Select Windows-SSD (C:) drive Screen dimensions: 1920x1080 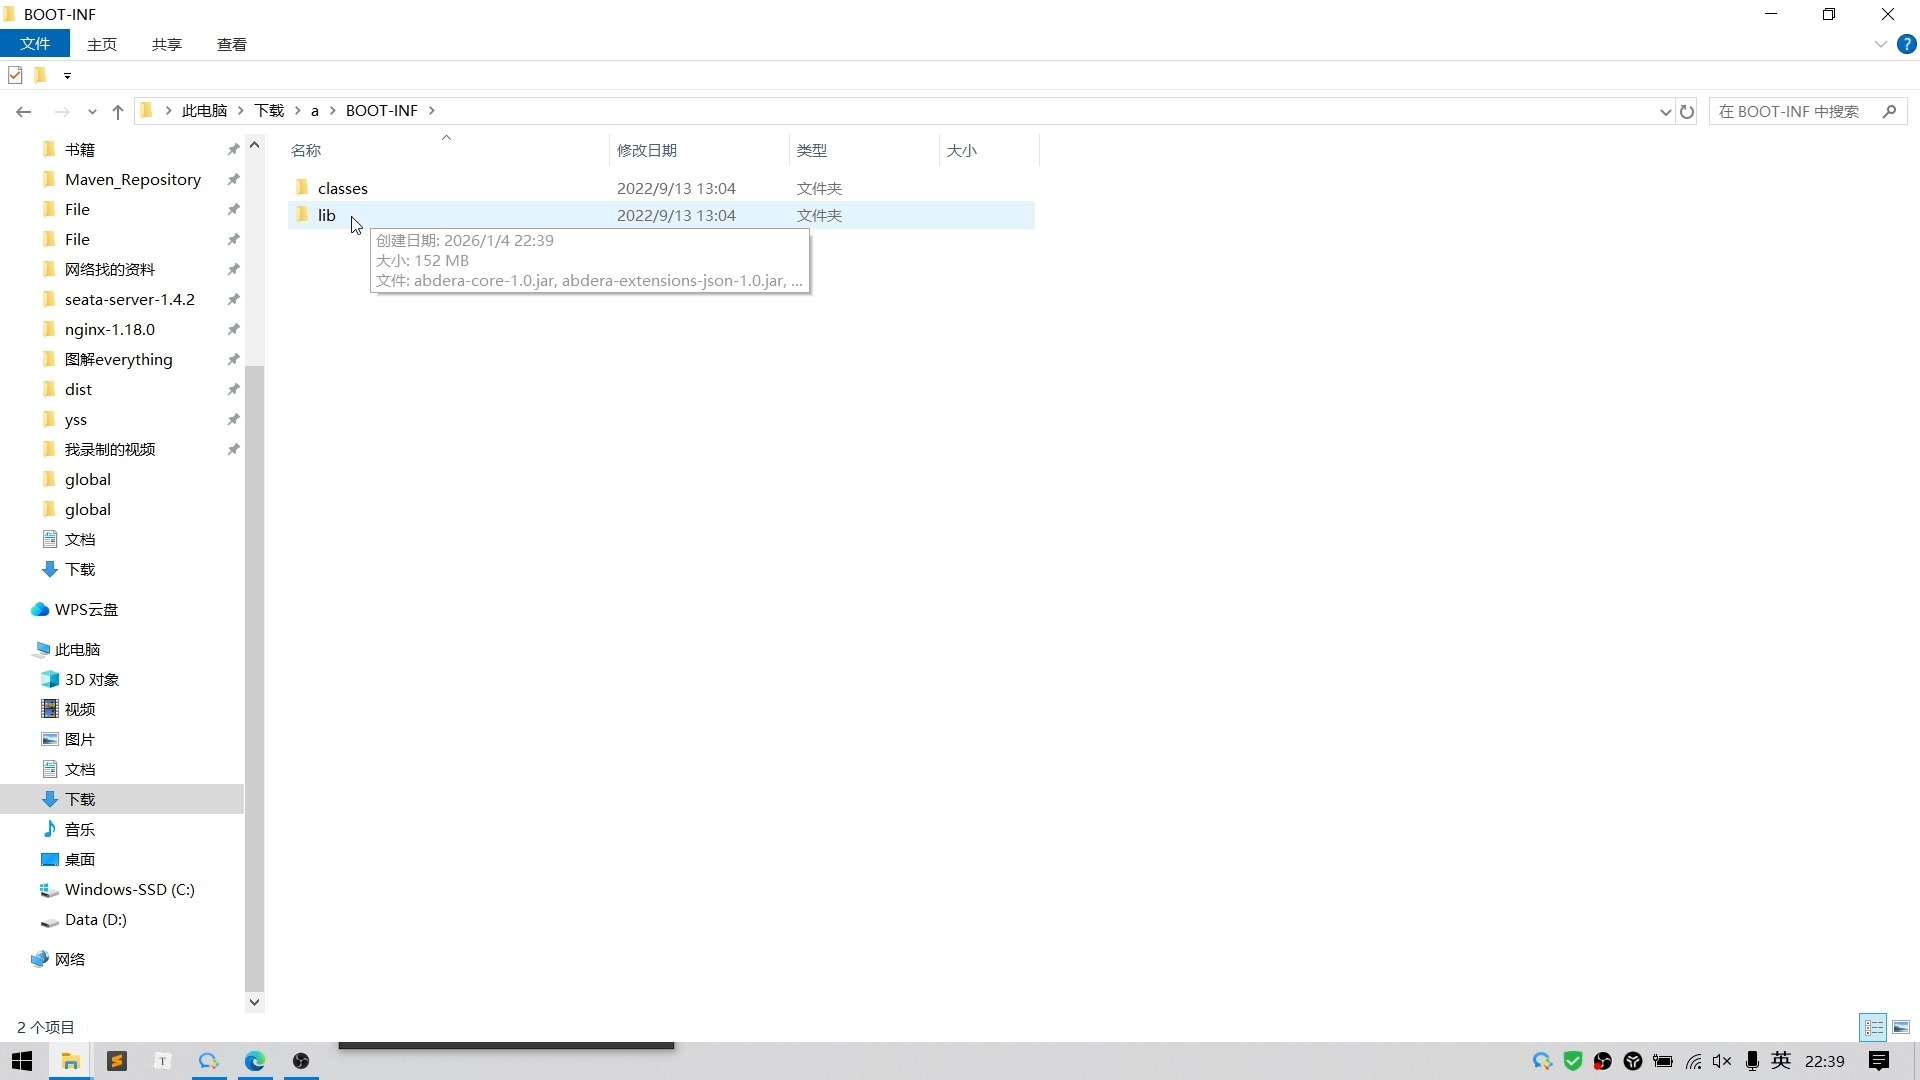[130, 890]
